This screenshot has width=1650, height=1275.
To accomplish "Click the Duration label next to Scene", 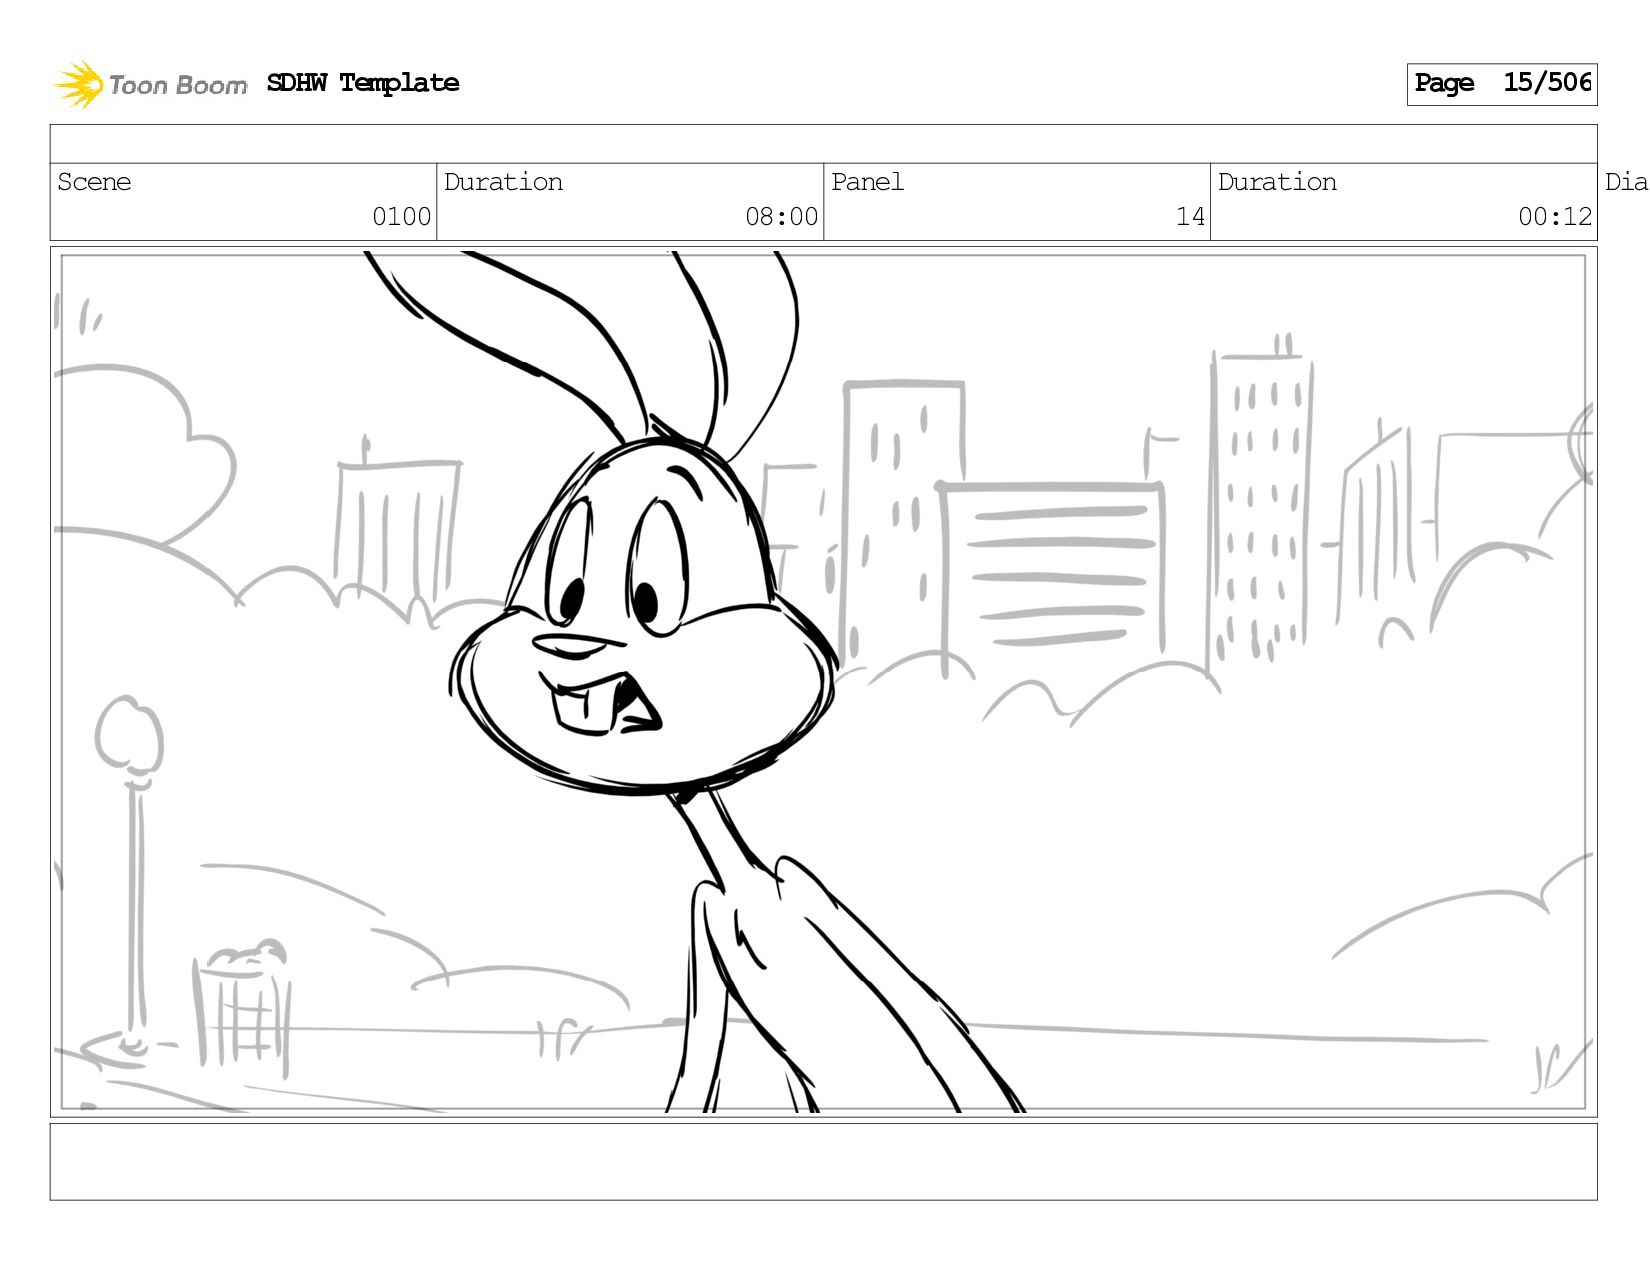I will click(503, 182).
